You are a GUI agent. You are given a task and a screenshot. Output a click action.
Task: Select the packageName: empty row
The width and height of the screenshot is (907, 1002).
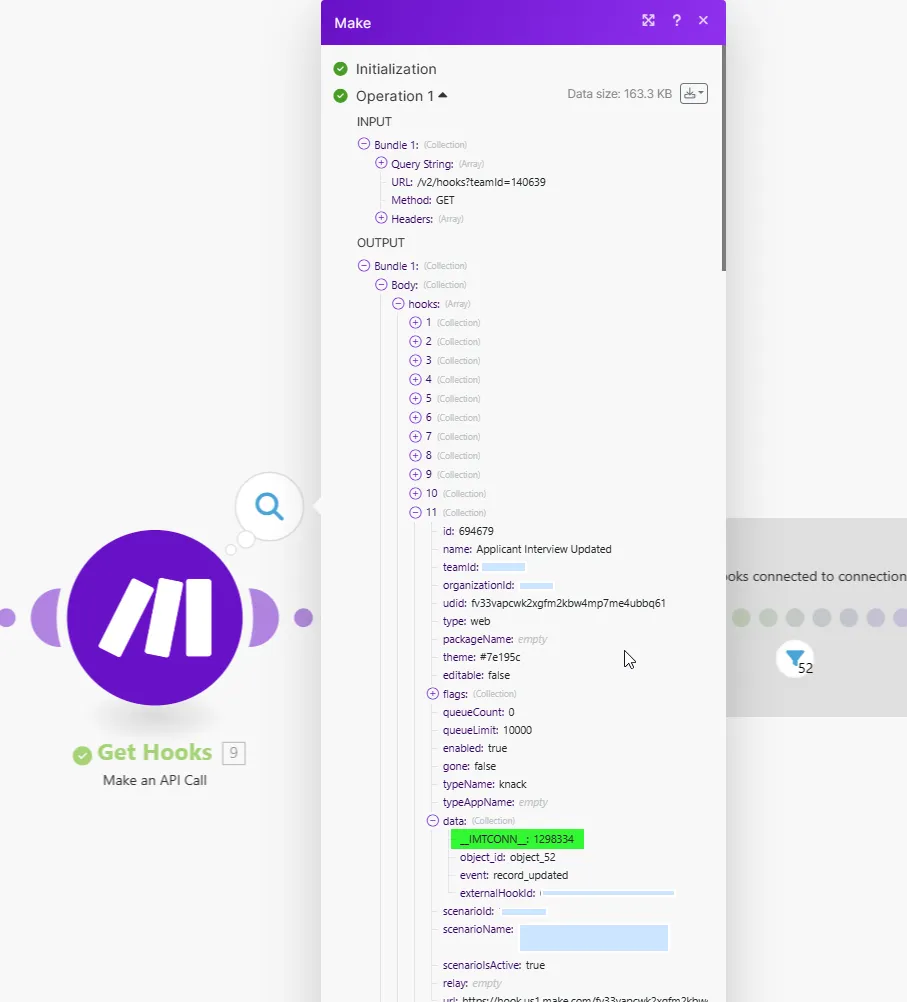495,639
